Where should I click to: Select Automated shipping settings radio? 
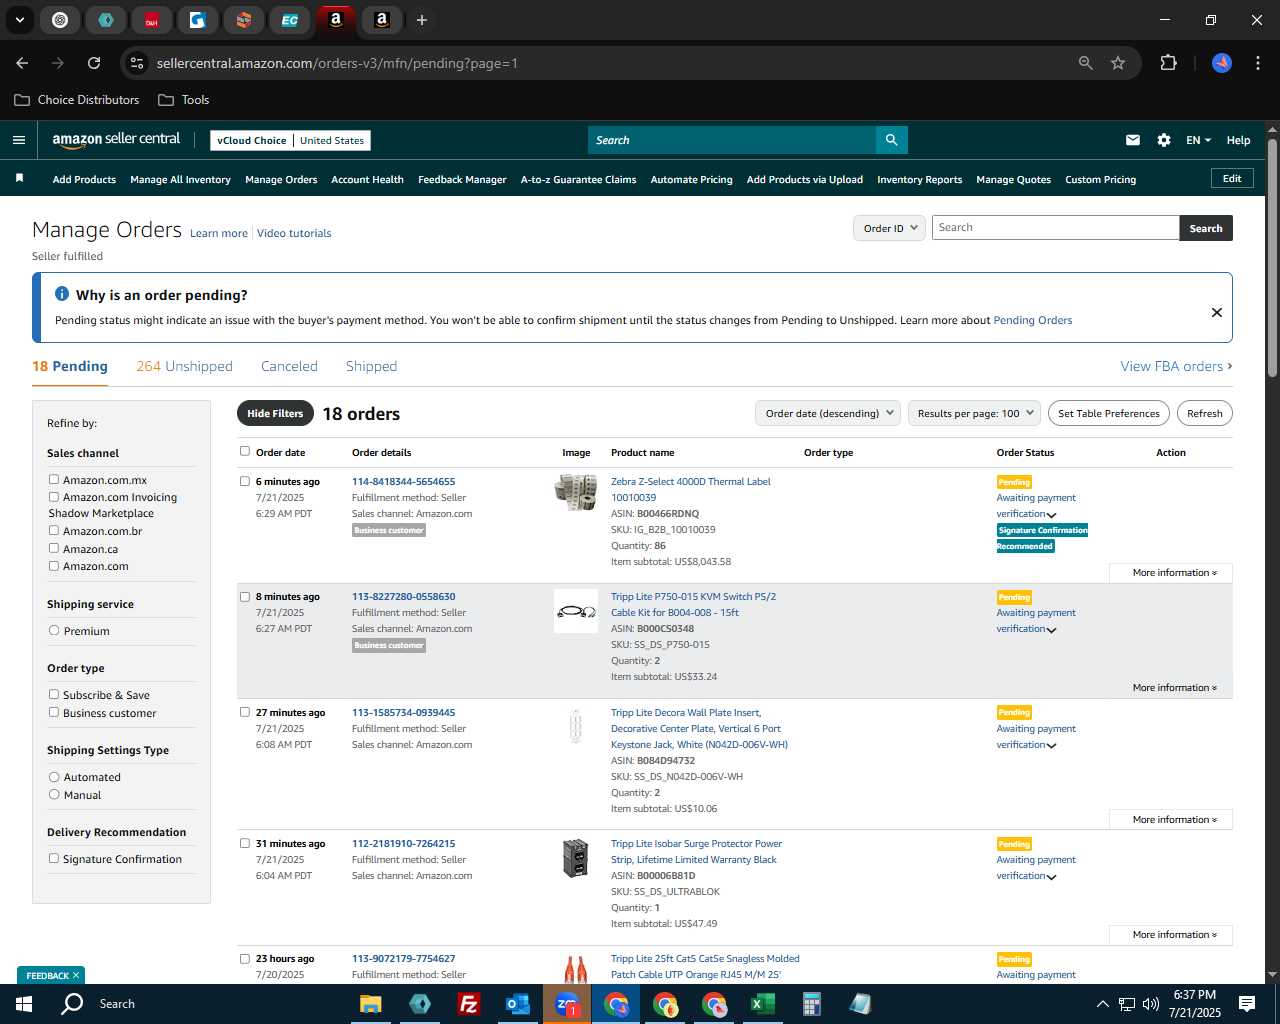[54, 777]
